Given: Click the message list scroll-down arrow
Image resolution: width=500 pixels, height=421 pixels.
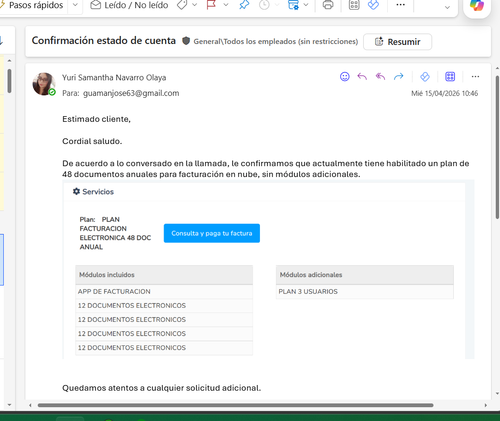Looking at the screenshot, I should (9, 405).
